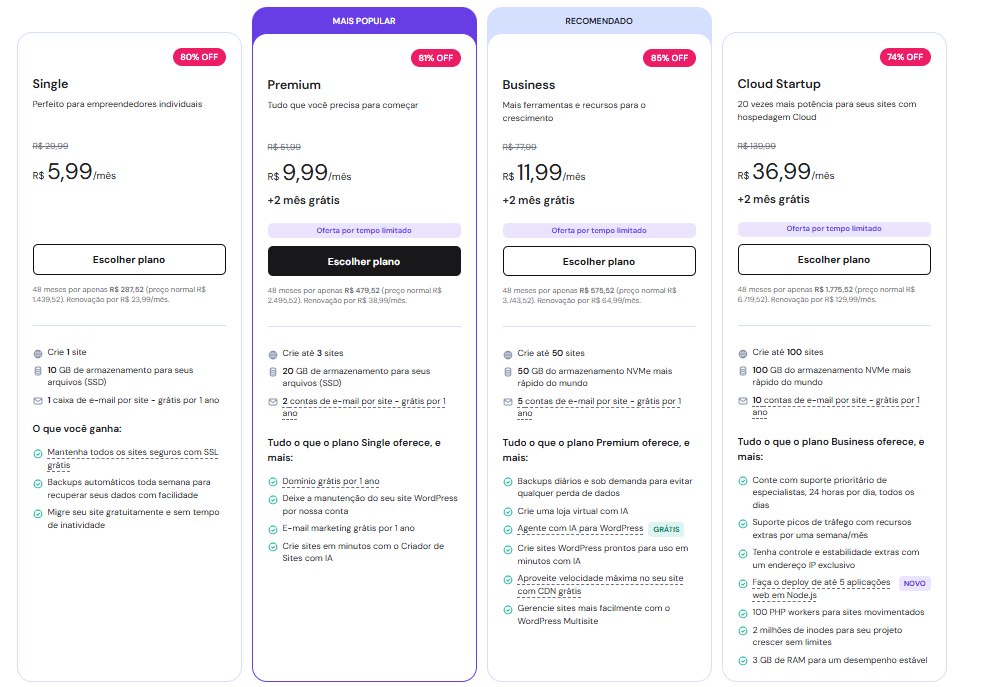Click the envelope icon beside Business's 5 contas de e-mail
Image resolution: width=988 pixels, height=687 pixels.
pos(508,402)
